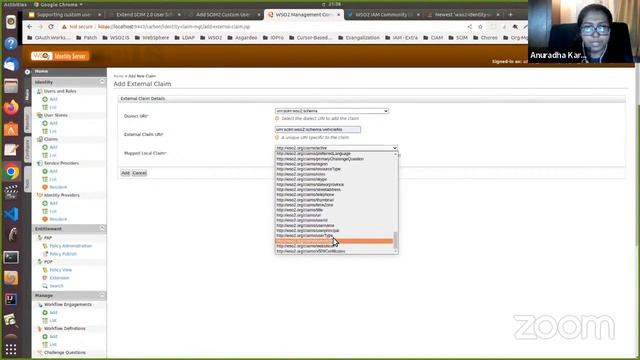Click List under Users and Roles
Image resolution: width=640 pixels, height=360 pixels.
tap(53, 107)
